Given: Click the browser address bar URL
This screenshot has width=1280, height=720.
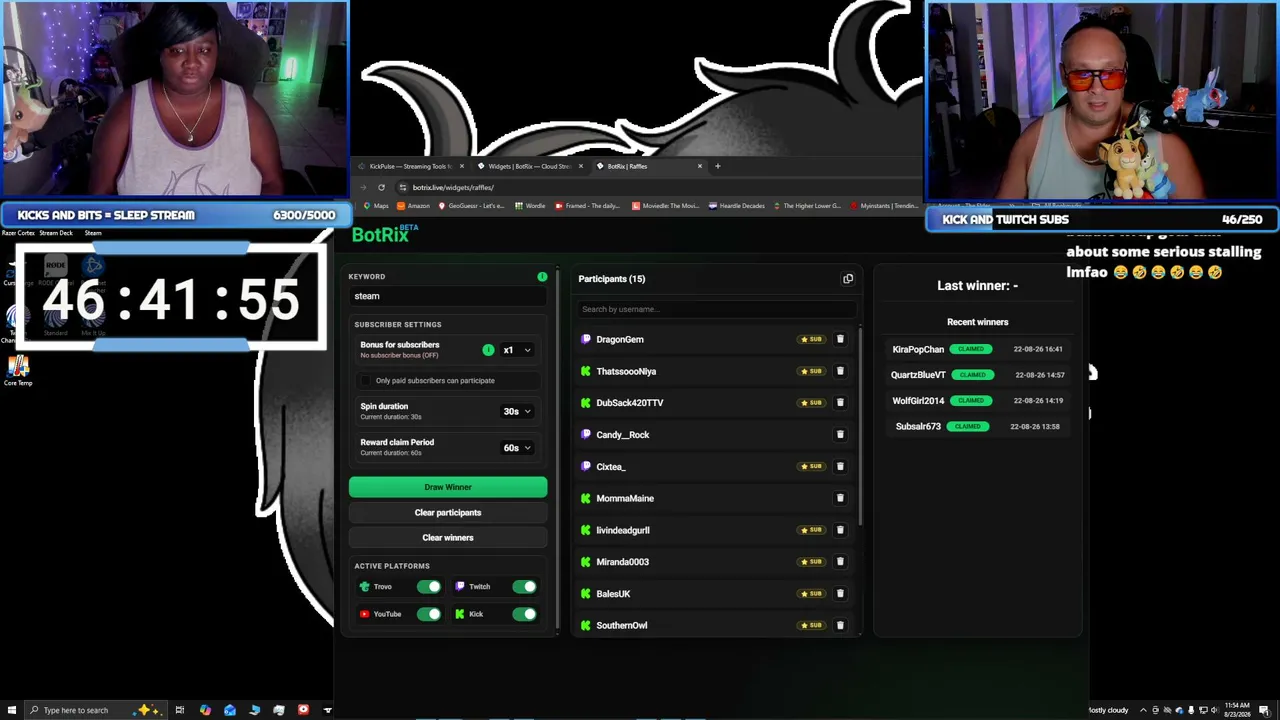Looking at the screenshot, I should point(453,187).
